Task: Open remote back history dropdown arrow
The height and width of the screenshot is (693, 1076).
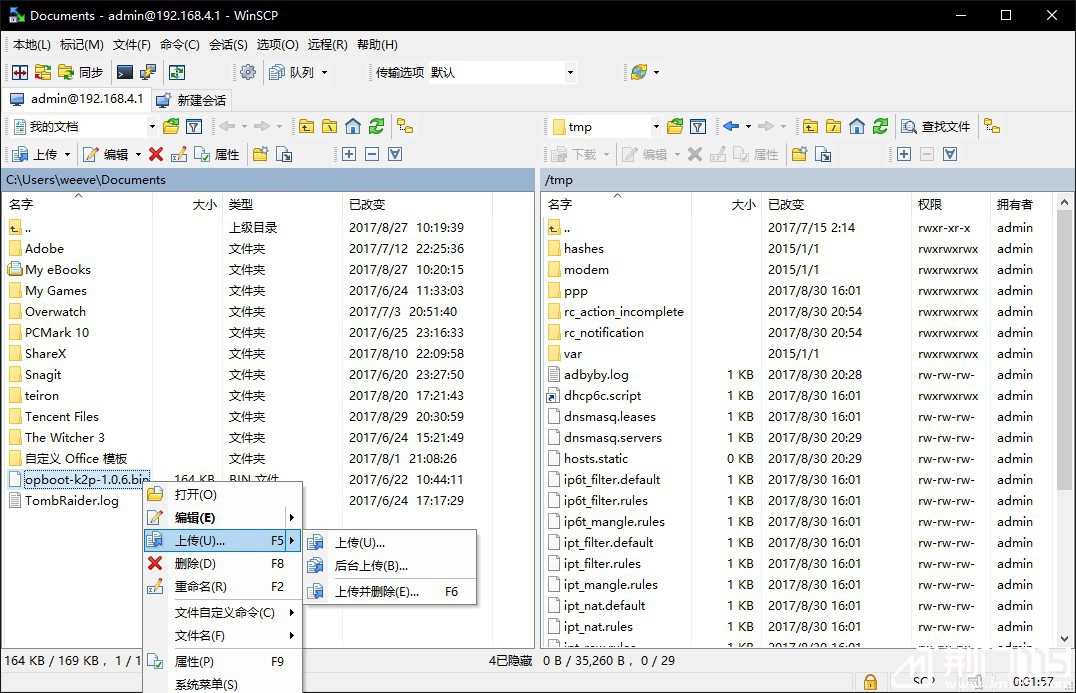Action: click(748, 127)
